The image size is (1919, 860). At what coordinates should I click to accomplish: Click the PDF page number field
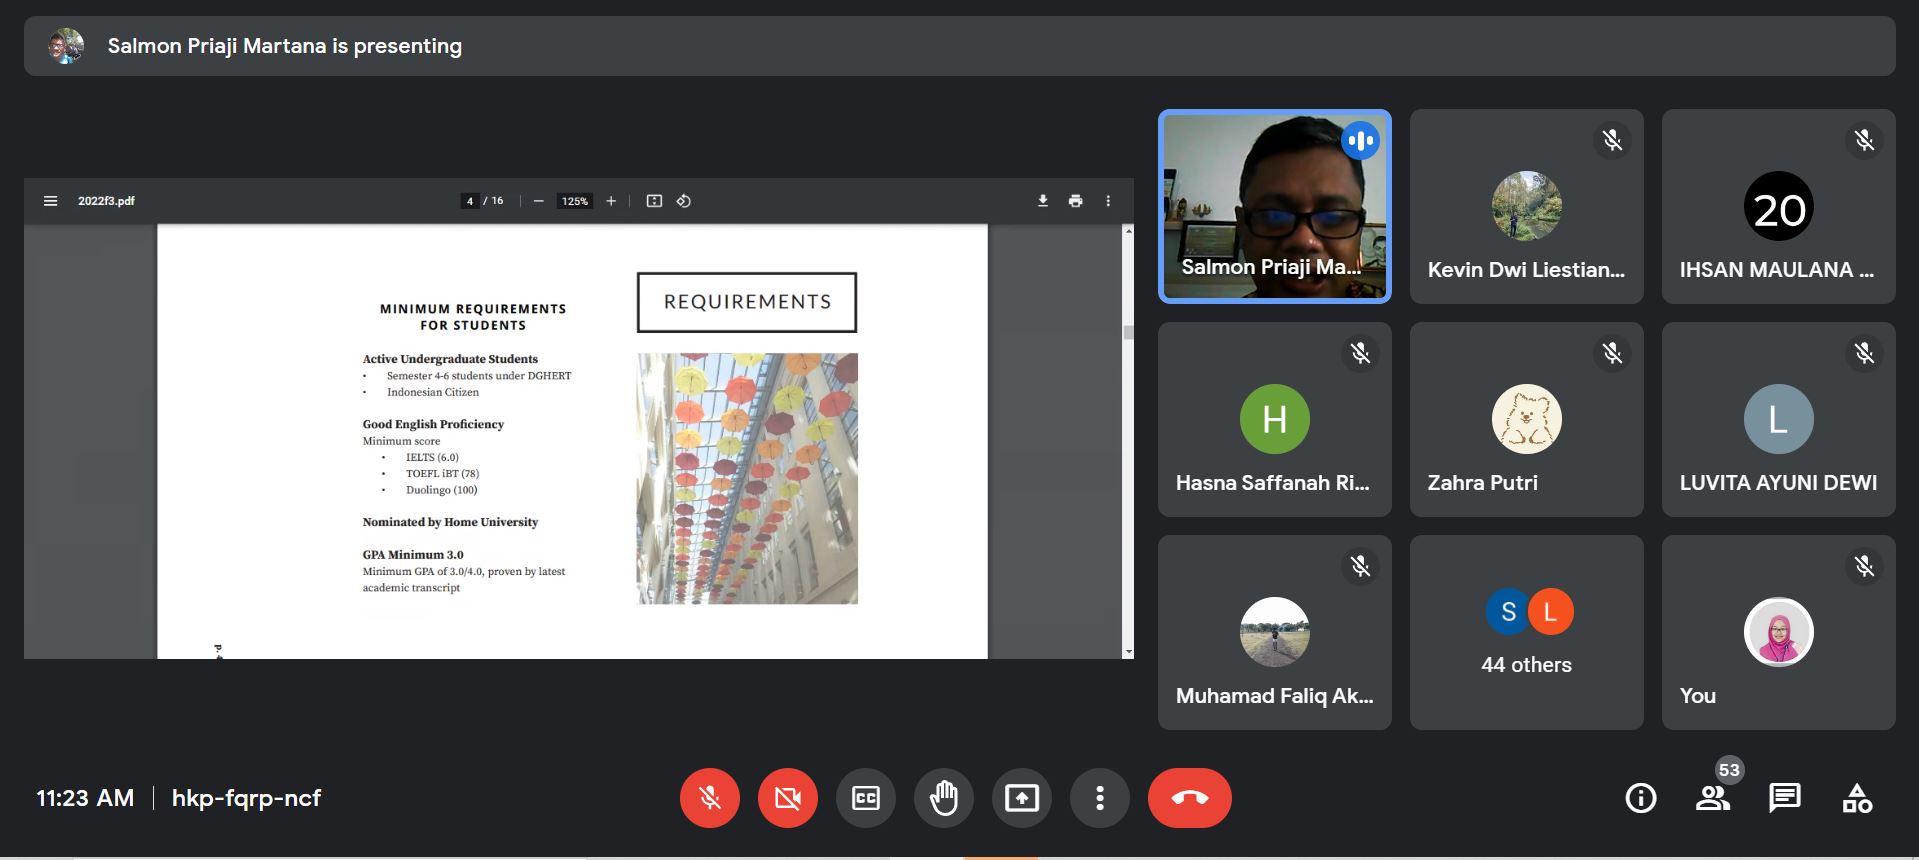[x=470, y=201]
